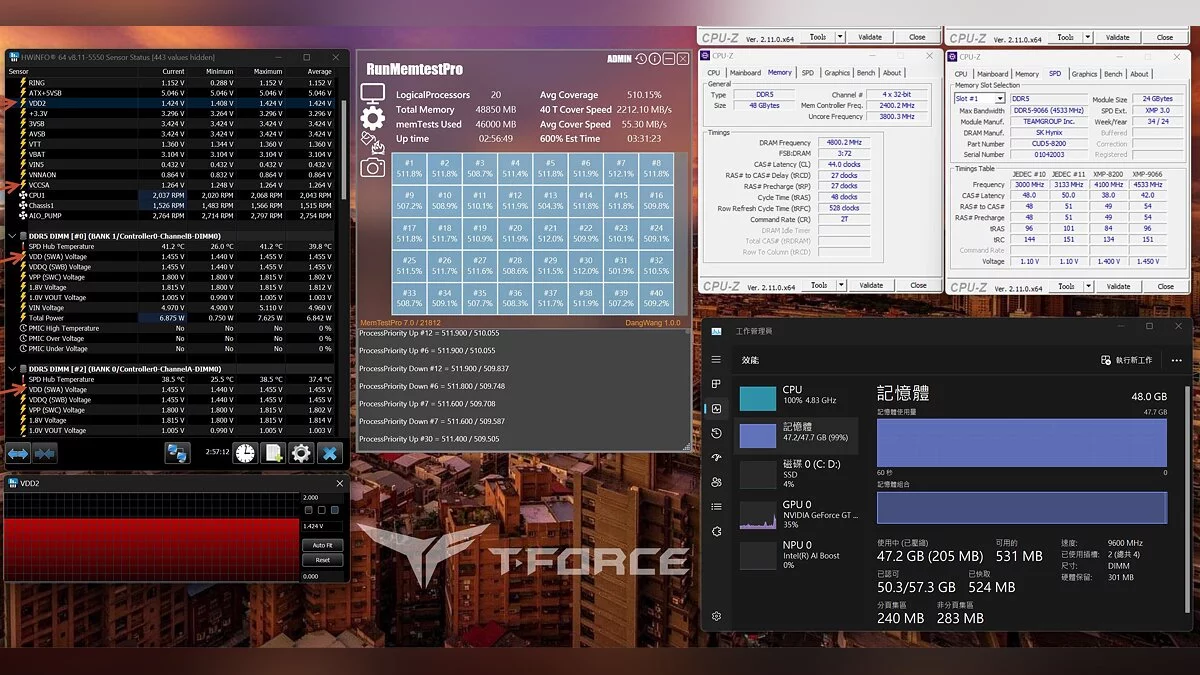Click the VDD2 graph maximum value field 2.000
Viewport: 1200px width, 675px height.
322,497
